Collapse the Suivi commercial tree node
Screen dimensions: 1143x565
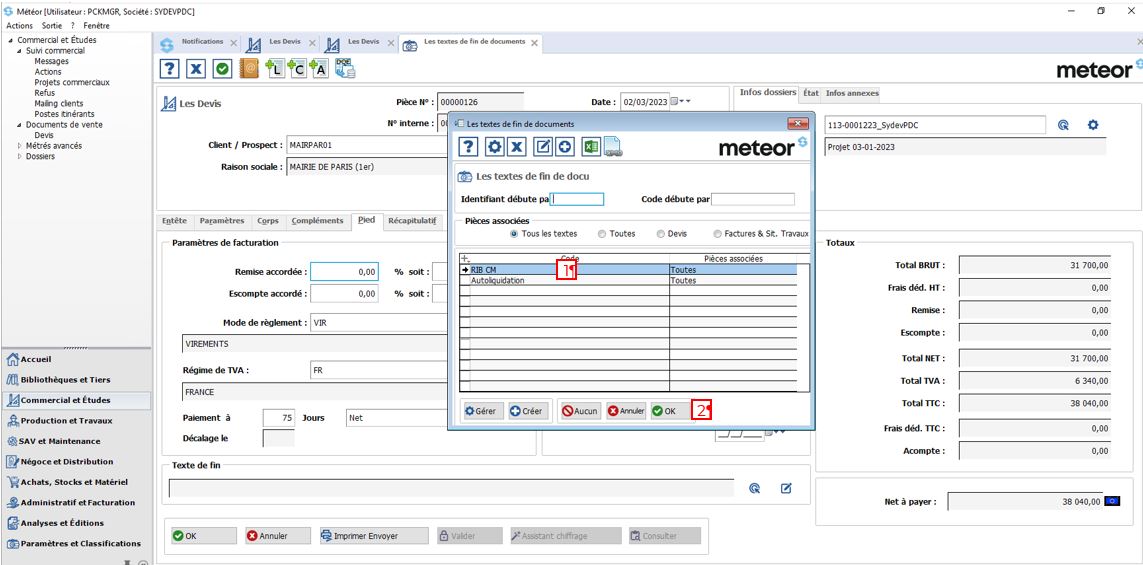[x=19, y=51]
